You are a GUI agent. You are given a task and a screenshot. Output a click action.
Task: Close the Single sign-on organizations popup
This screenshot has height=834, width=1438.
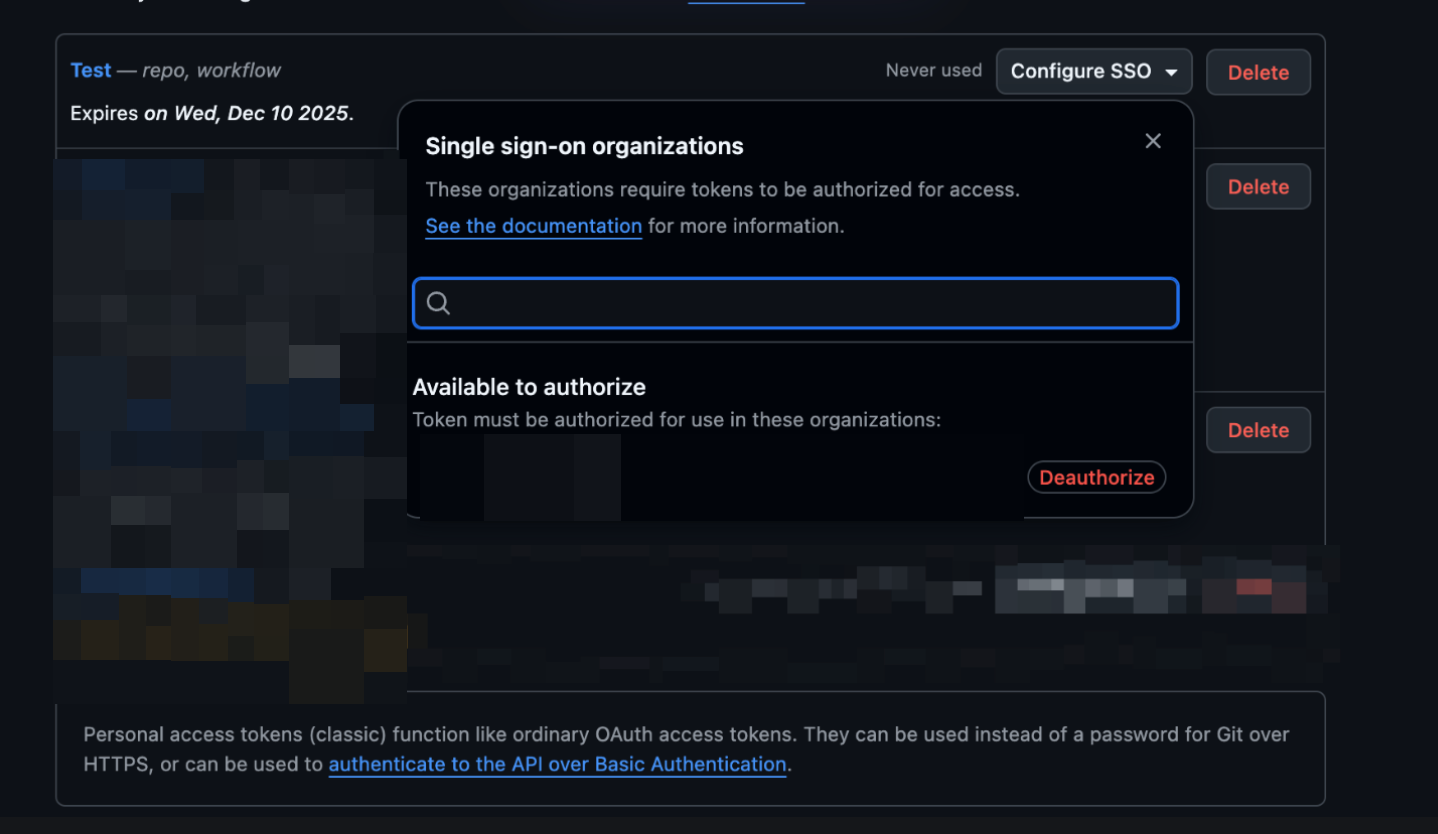pyautogui.click(x=1152, y=141)
